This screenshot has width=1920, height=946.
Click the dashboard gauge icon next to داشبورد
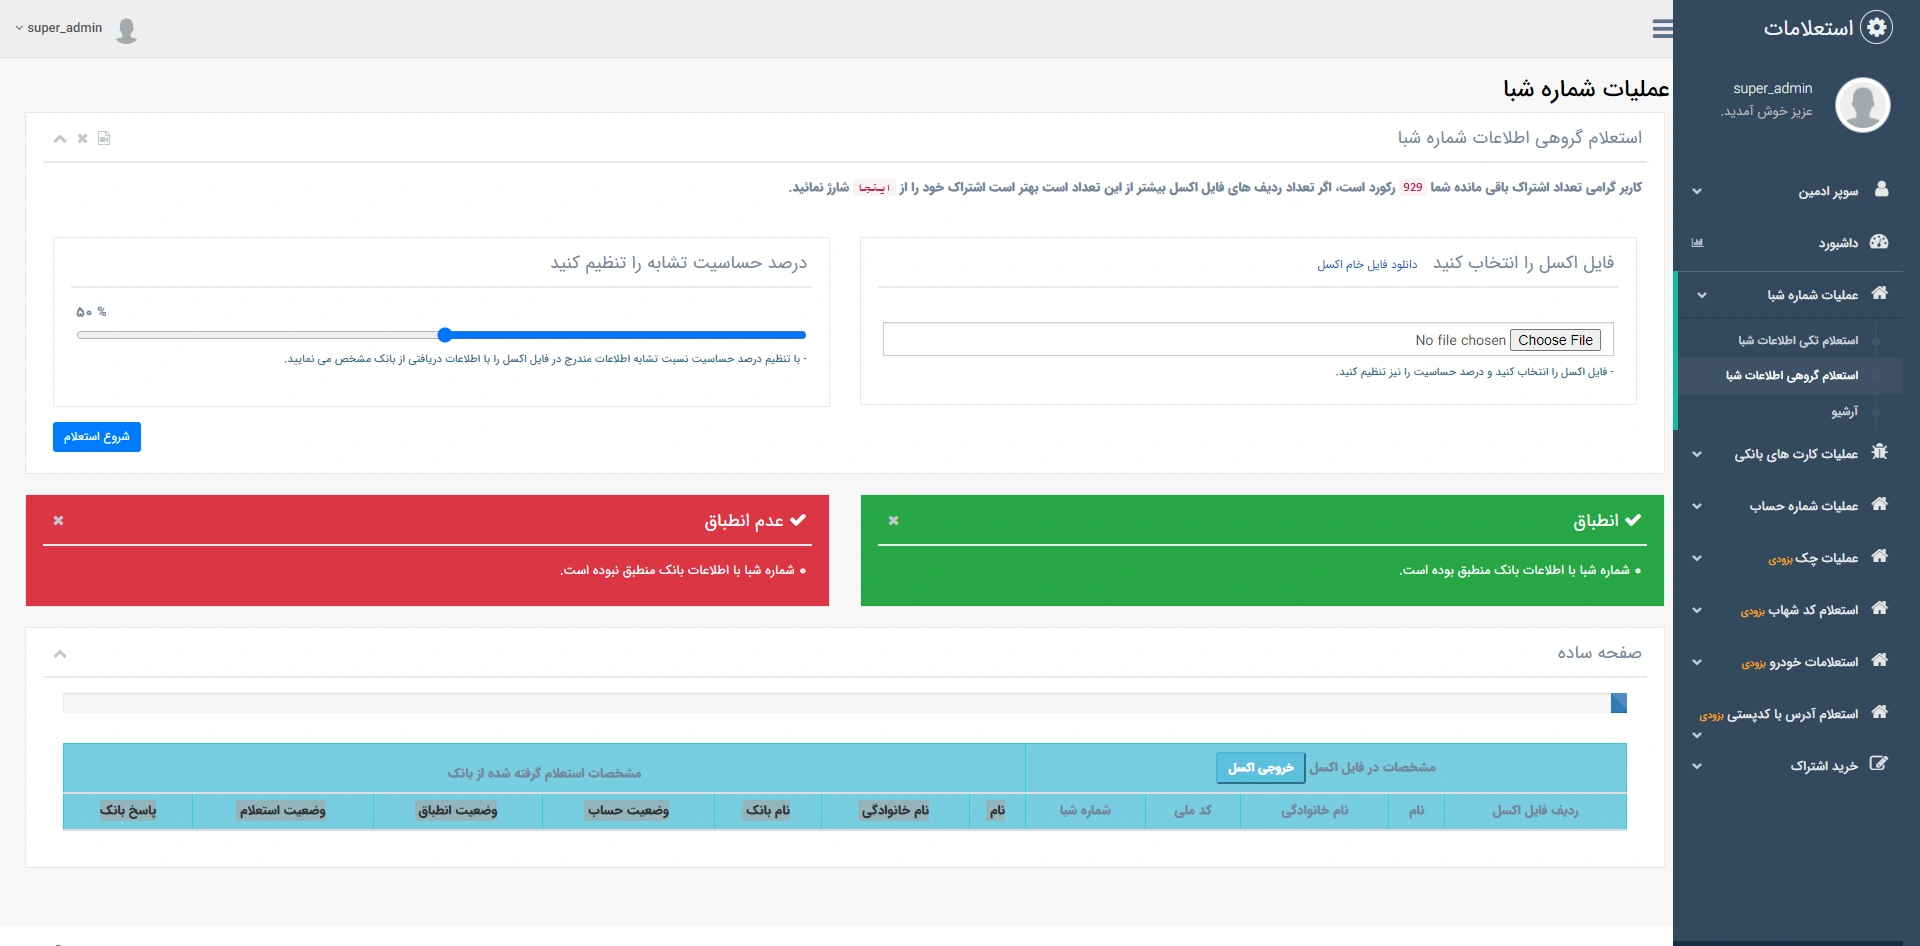(x=1879, y=242)
